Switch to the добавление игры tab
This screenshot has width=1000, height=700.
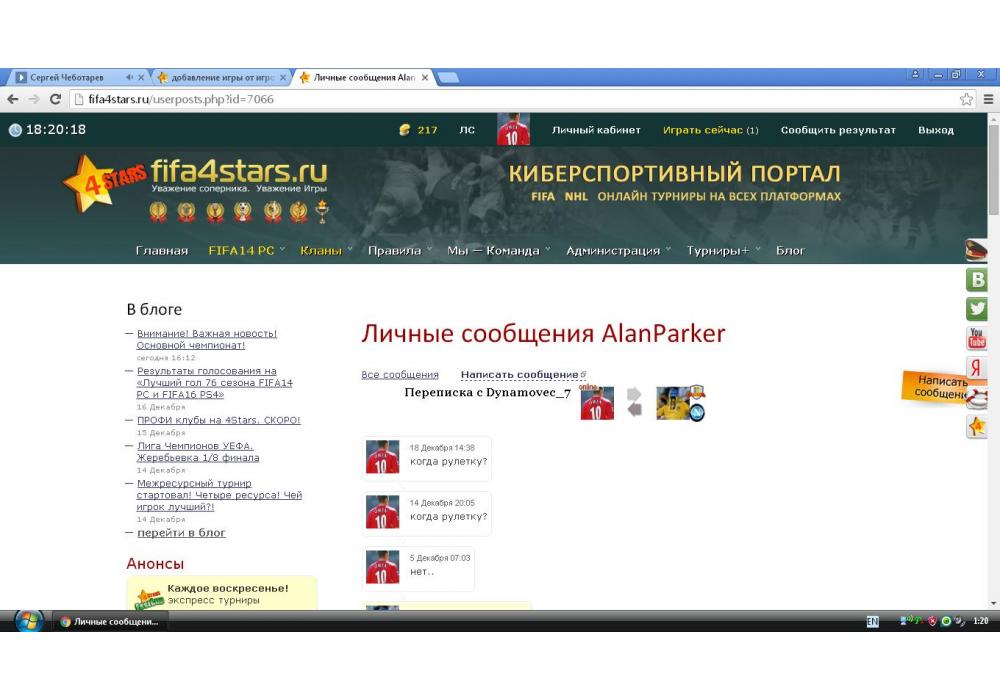[222, 77]
